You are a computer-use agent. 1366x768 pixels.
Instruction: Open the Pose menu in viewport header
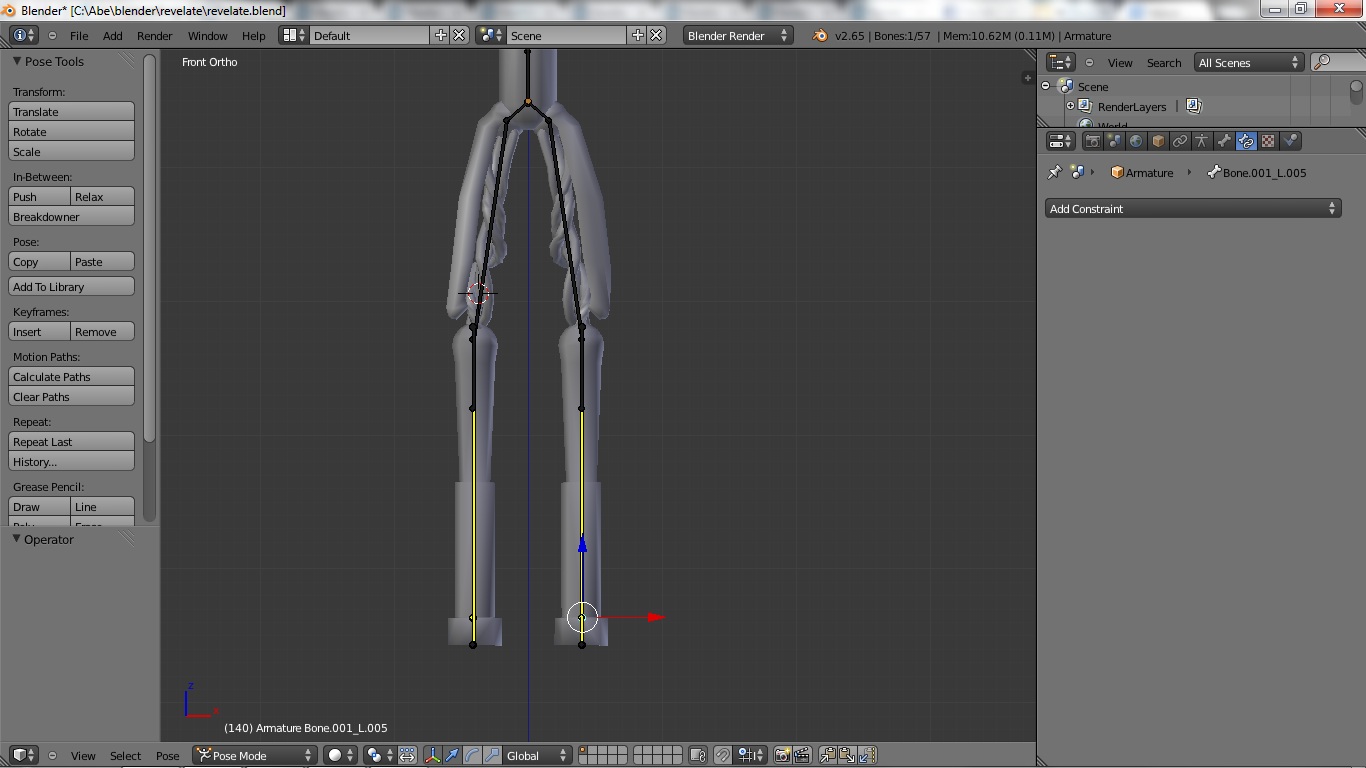click(x=168, y=755)
